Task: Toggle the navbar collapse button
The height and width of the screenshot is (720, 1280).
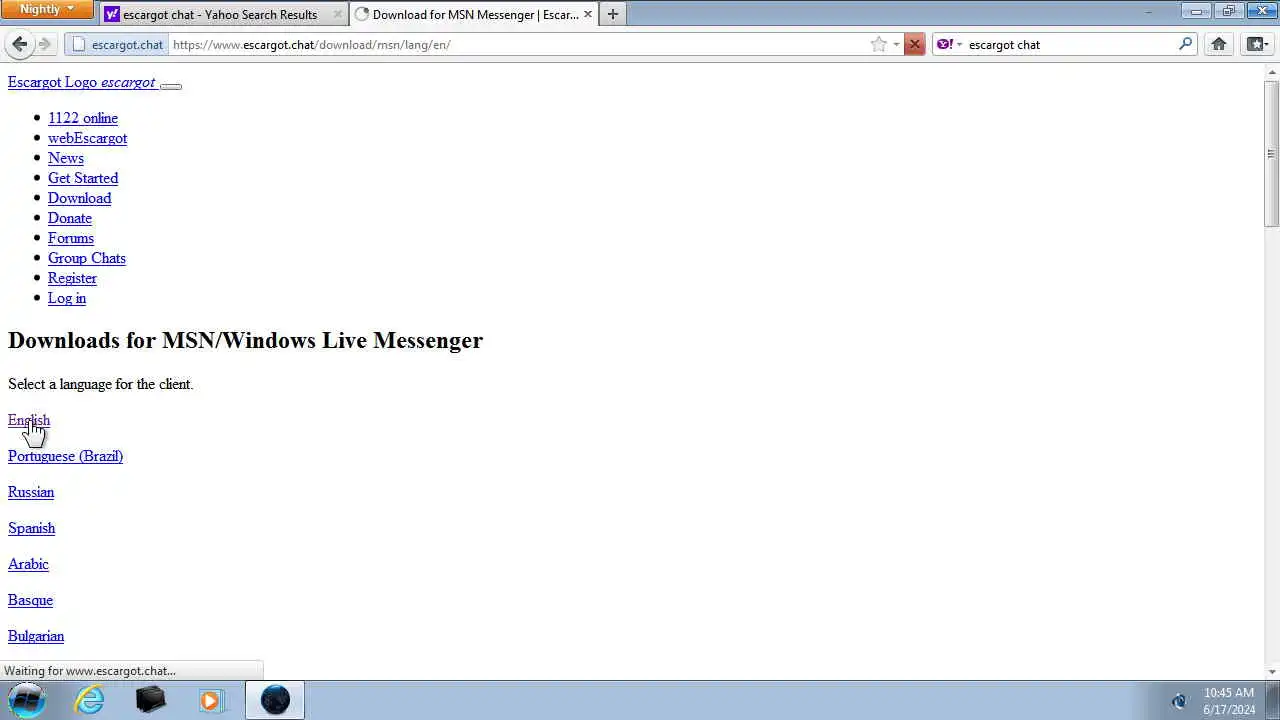Action: point(171,86)
